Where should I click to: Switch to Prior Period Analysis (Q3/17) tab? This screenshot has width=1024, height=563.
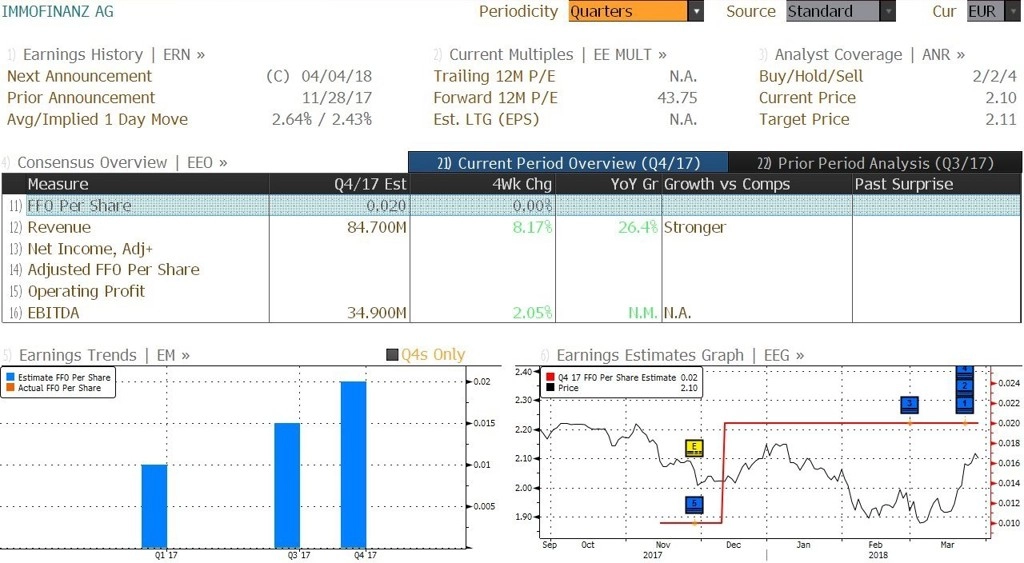[874, 163]
